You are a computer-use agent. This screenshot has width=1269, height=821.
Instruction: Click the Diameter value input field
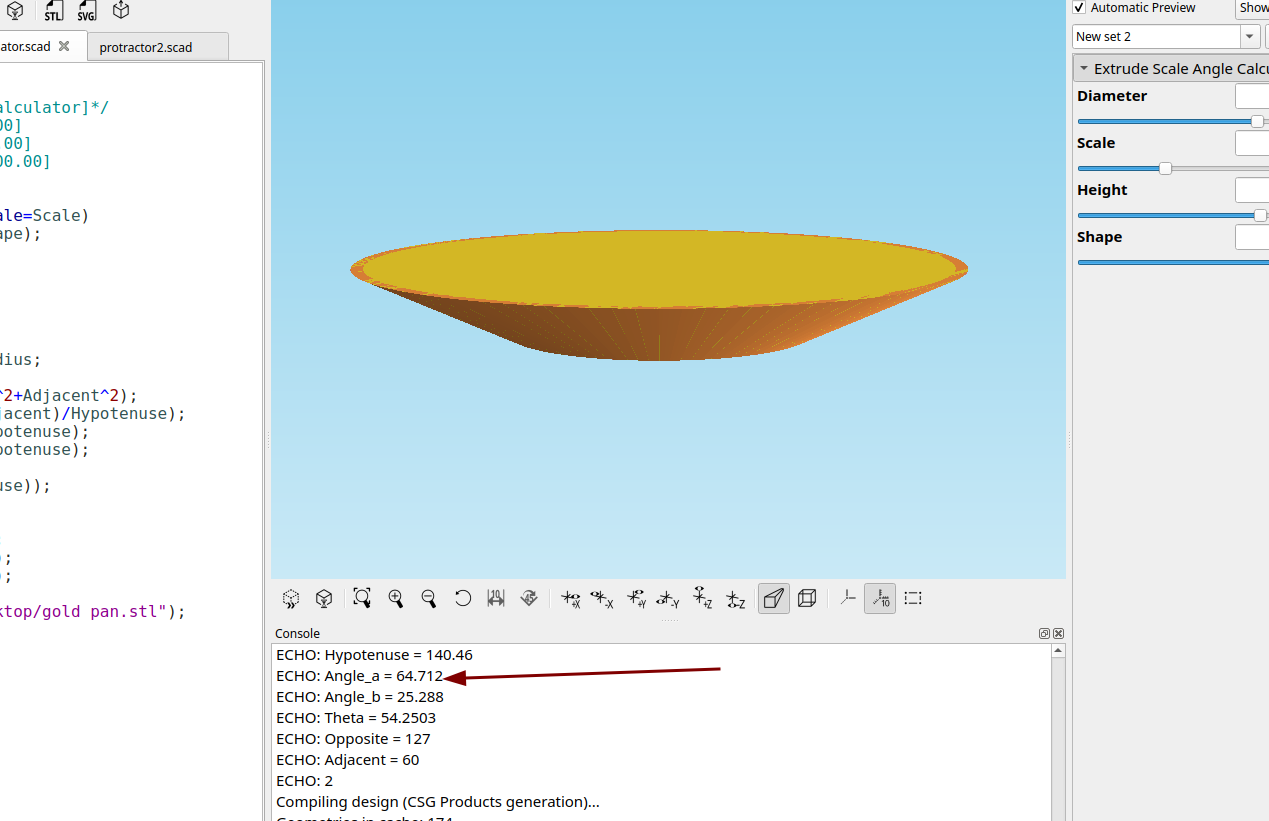(x=1252, y=96)
